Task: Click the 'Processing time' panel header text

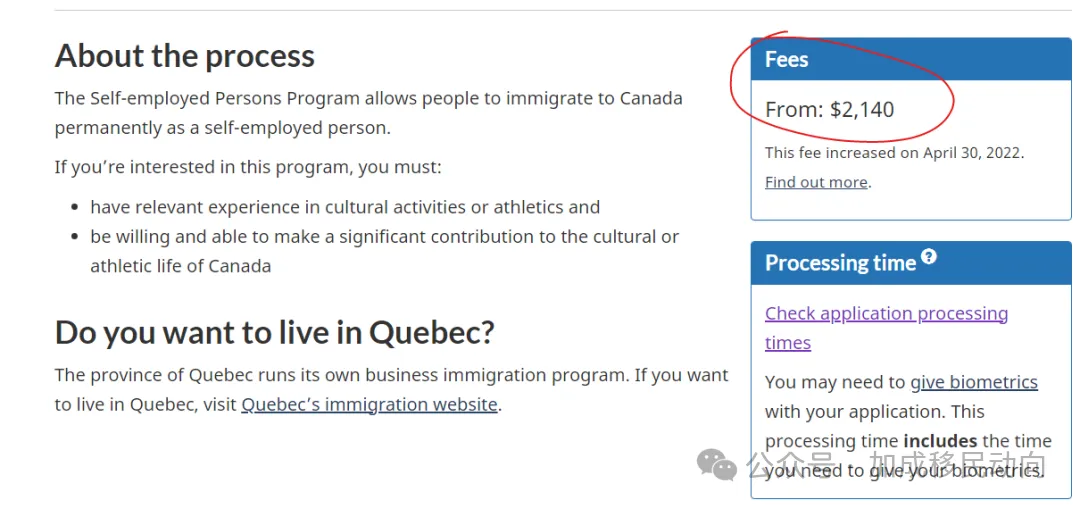Action: pyautogui.click(x=840, y=263)
